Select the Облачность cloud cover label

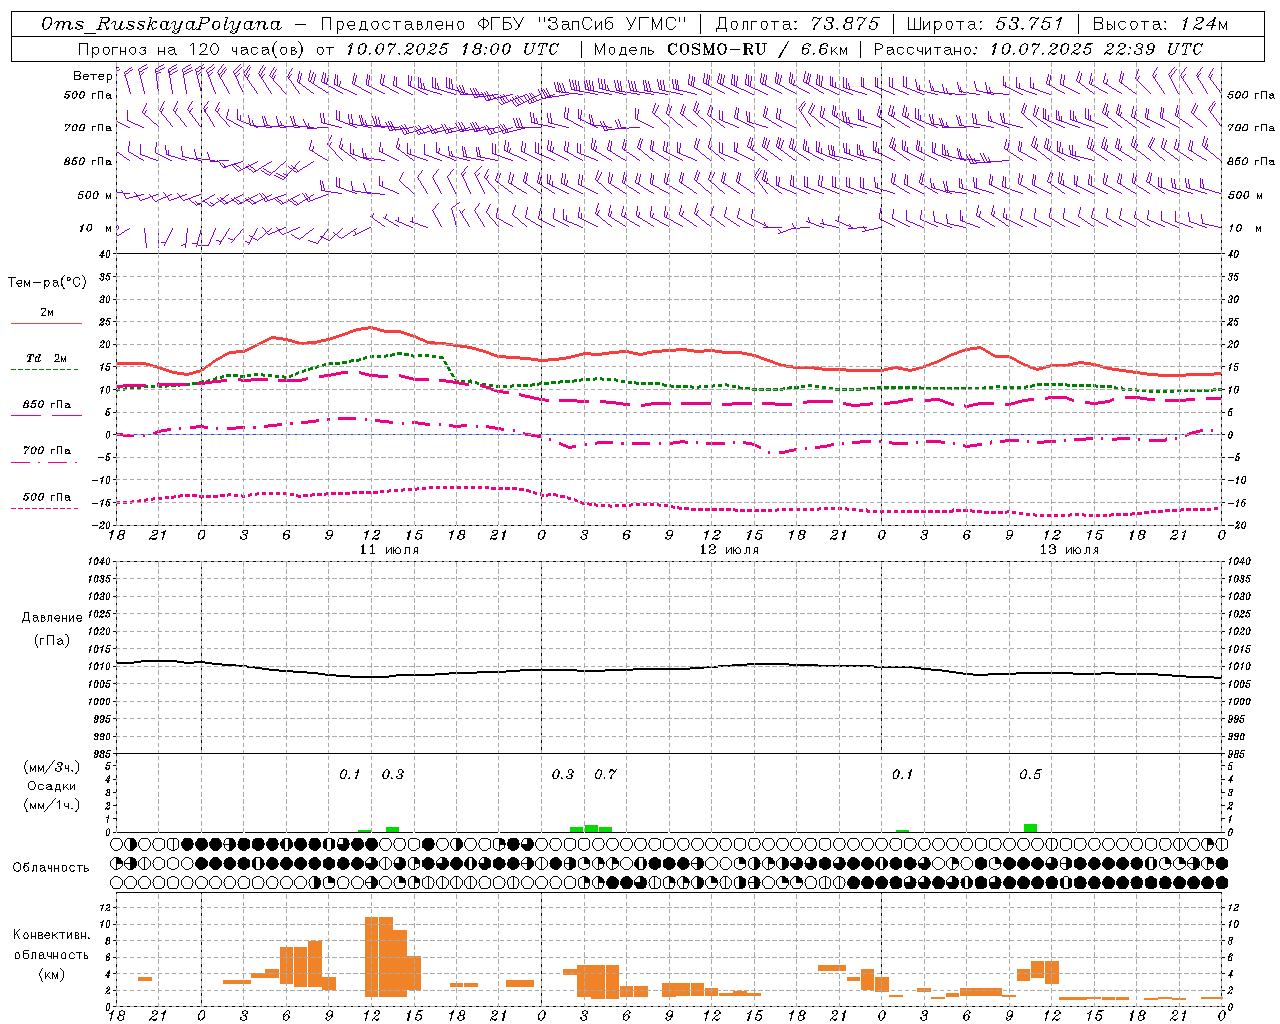[51, 868]
